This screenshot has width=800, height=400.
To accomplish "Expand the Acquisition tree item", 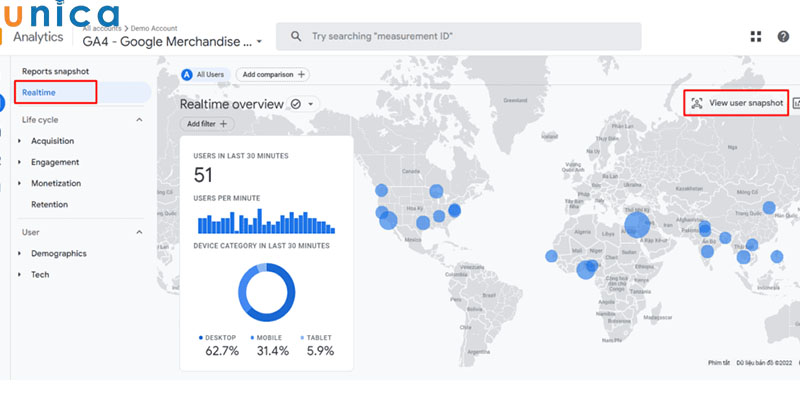I will [x=20, y=141].
